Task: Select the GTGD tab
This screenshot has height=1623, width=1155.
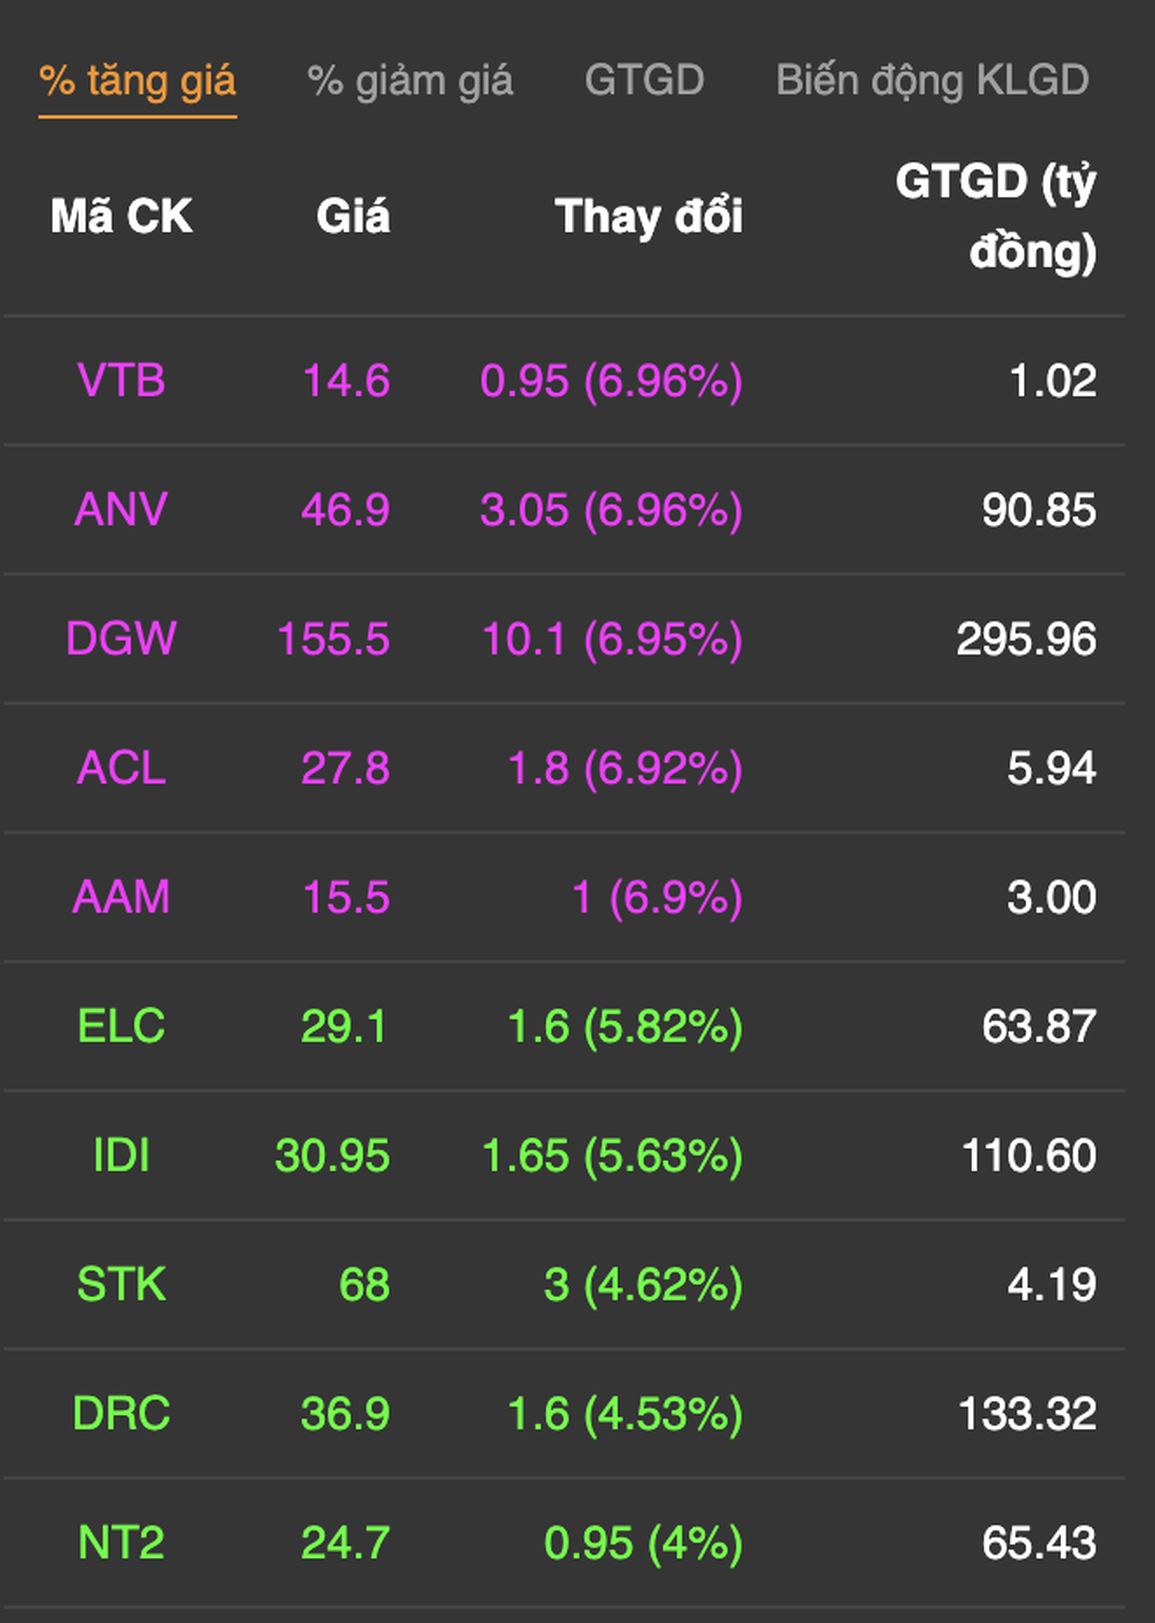Action: (644, 81)
